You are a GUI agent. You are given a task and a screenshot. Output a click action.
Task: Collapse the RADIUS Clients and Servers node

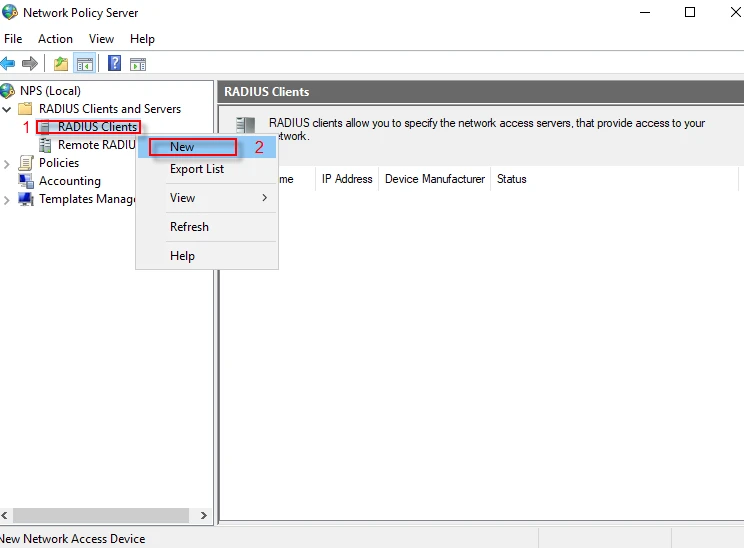[x=8, y=109]
